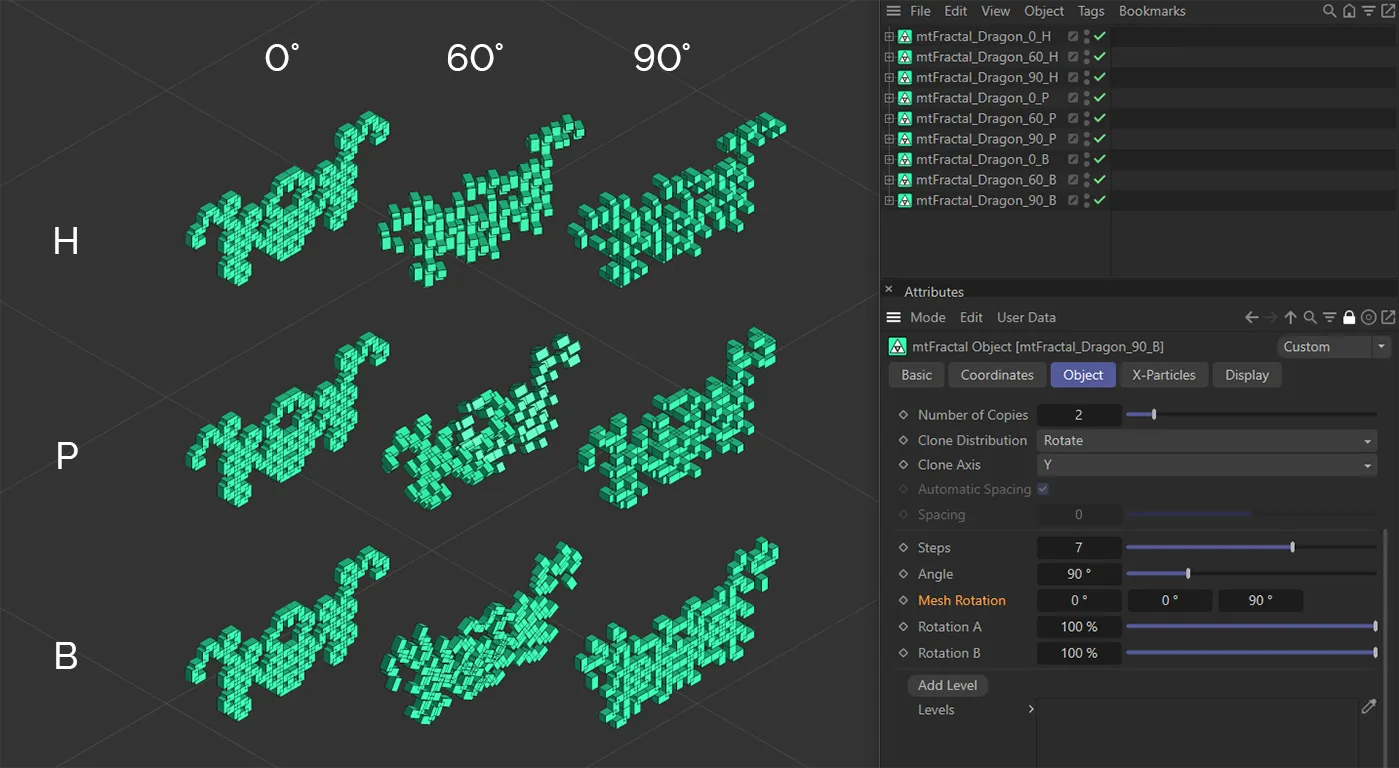The width and height of the screenshot is (1399, 768).
Task: Click the hamburger menu icon in the Attributes panel
Action: click(x=893, y=317)
